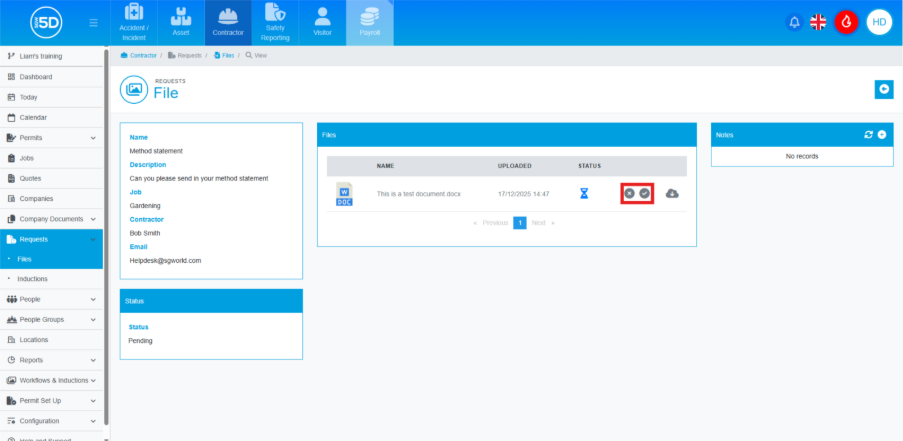This screenshot has width=903, height=441.
Task: Toggle the hamburger sidebar menu
Action: point(93,22)
